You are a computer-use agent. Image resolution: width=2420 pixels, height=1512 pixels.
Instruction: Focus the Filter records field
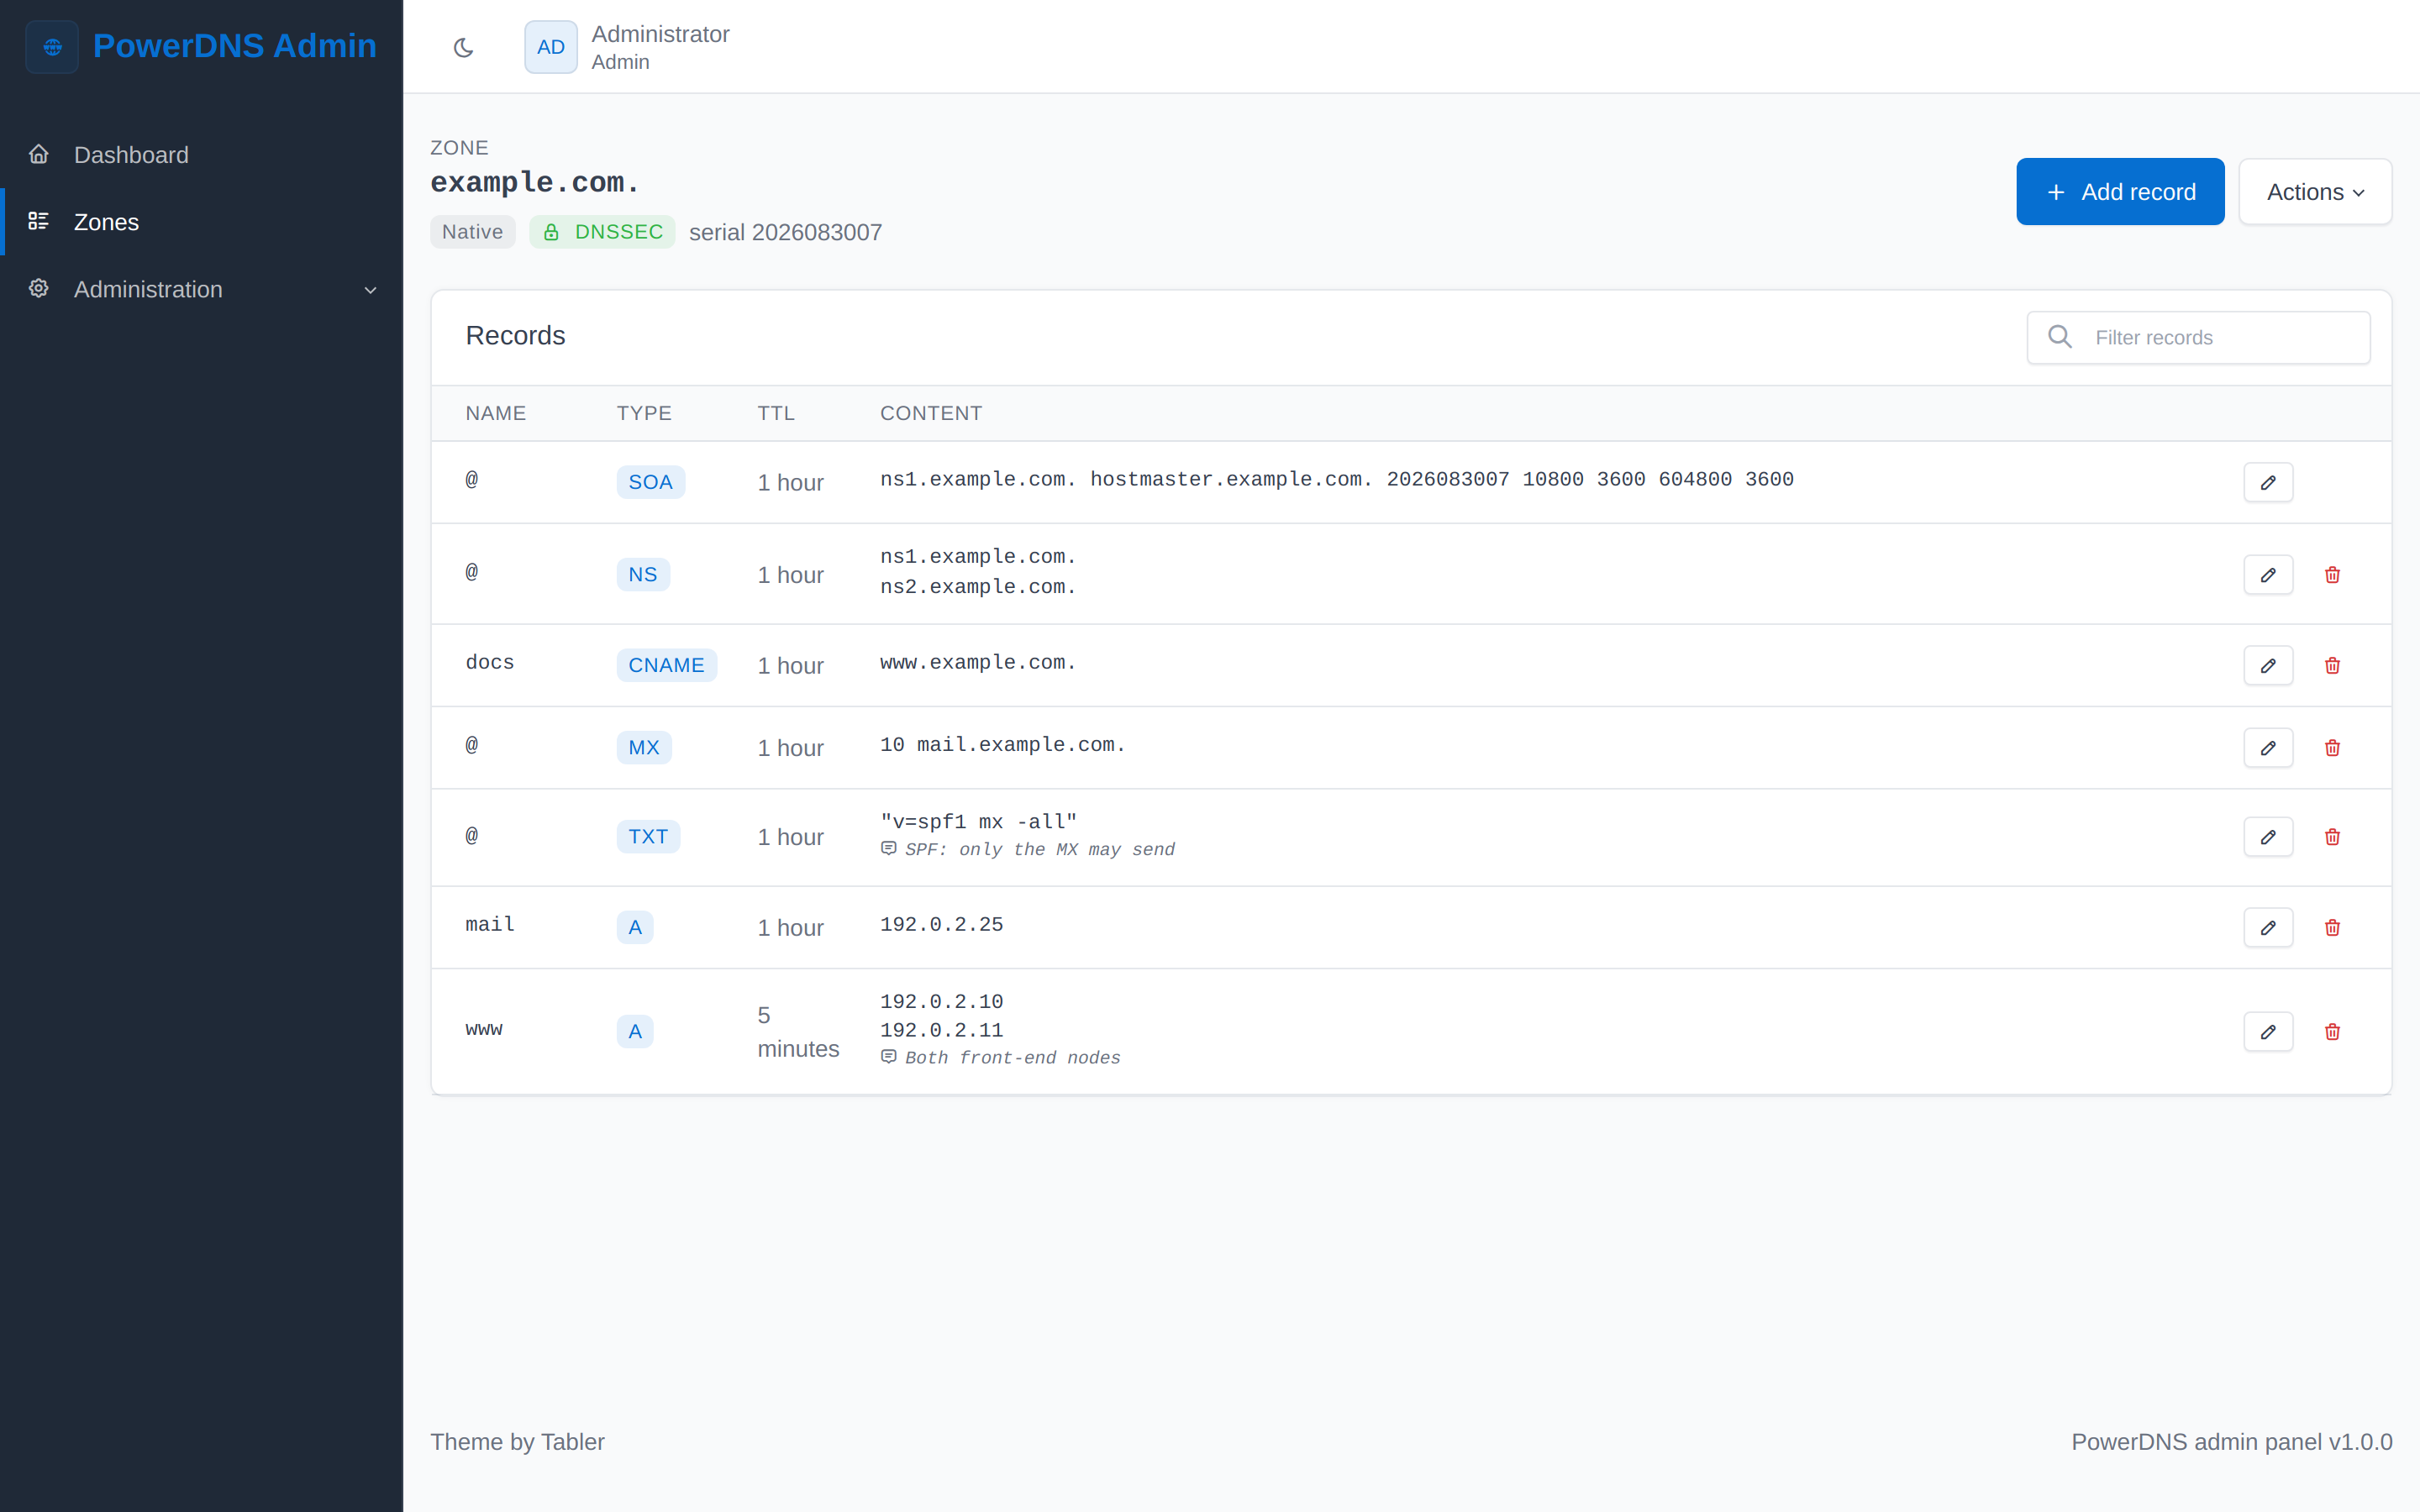[x=2198, y=338]
